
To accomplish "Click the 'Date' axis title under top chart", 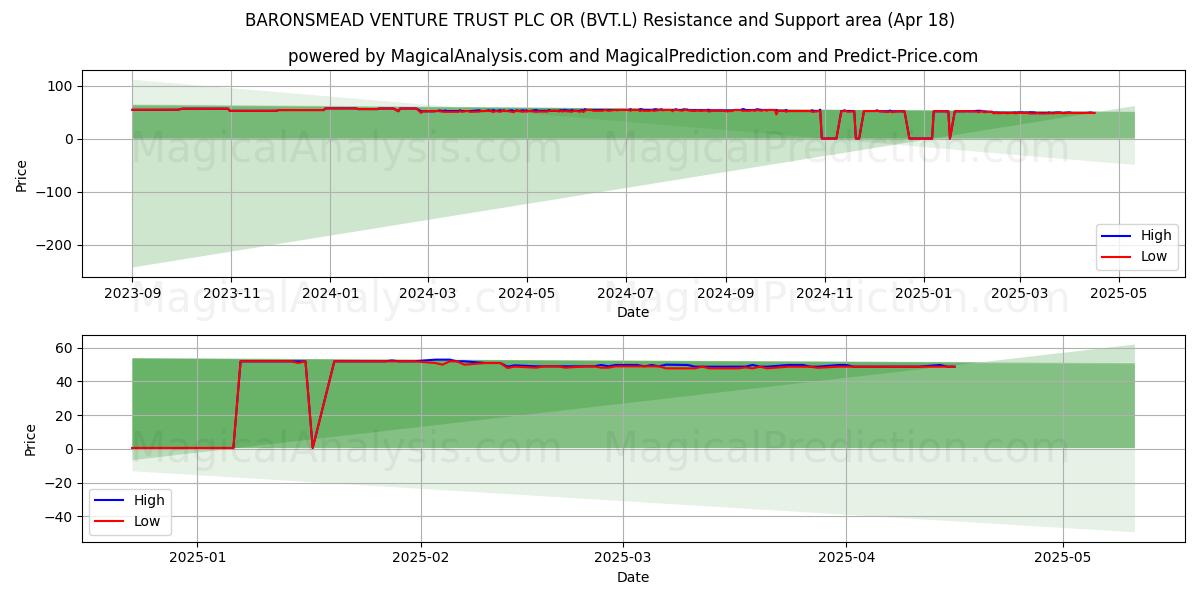I will (633, 313).
